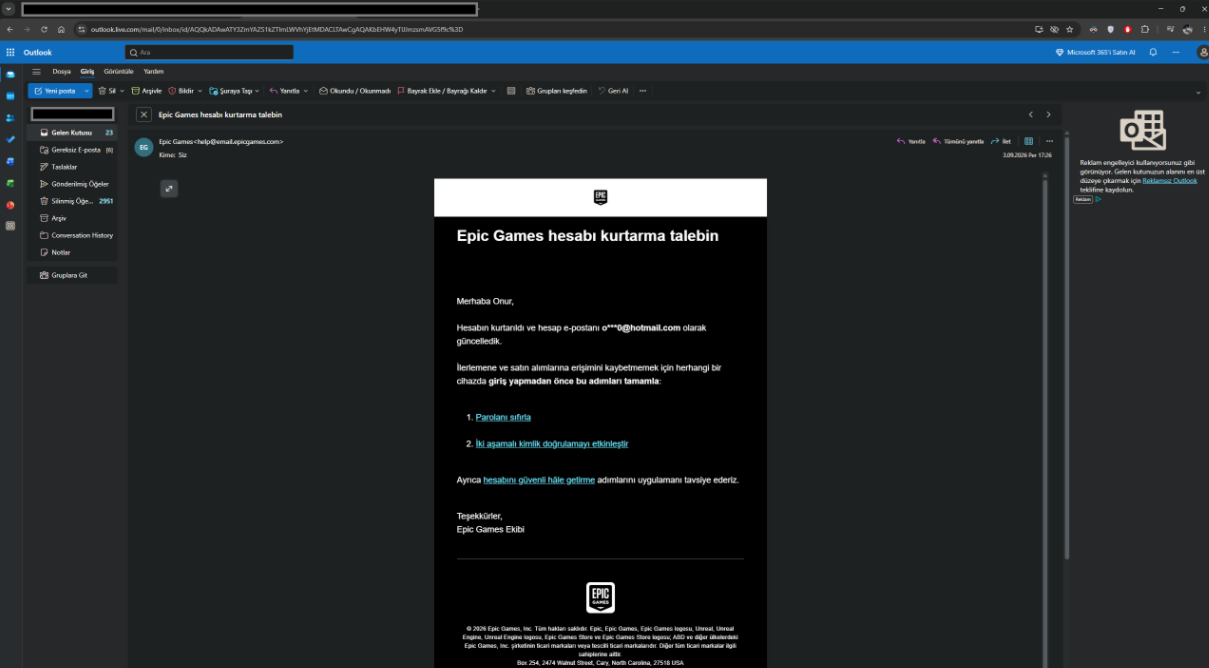Bookmark this page with the star icon
Viewport: 1209px width, 668px height.
point(1070,29)
